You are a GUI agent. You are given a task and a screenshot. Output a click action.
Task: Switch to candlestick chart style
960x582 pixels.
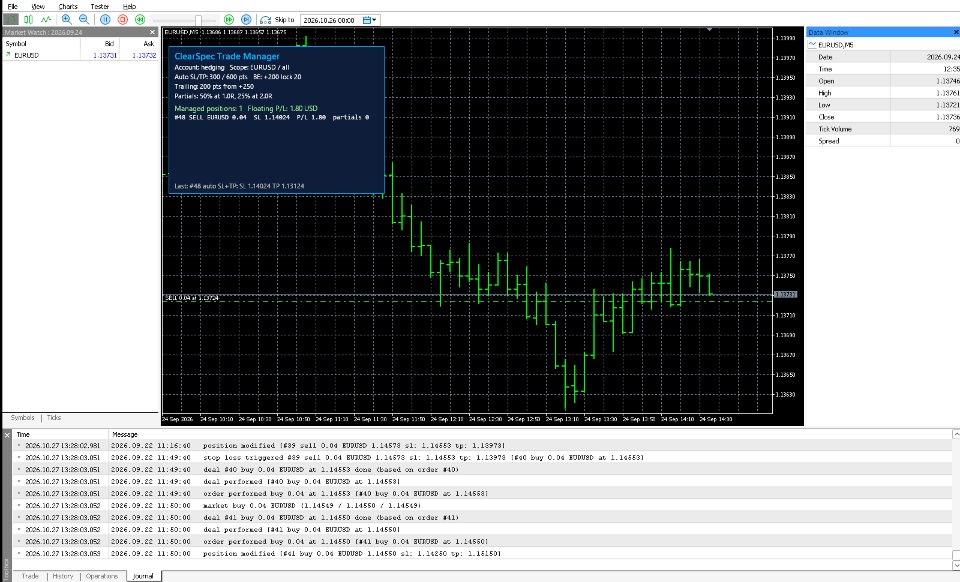tap(28, 20)
